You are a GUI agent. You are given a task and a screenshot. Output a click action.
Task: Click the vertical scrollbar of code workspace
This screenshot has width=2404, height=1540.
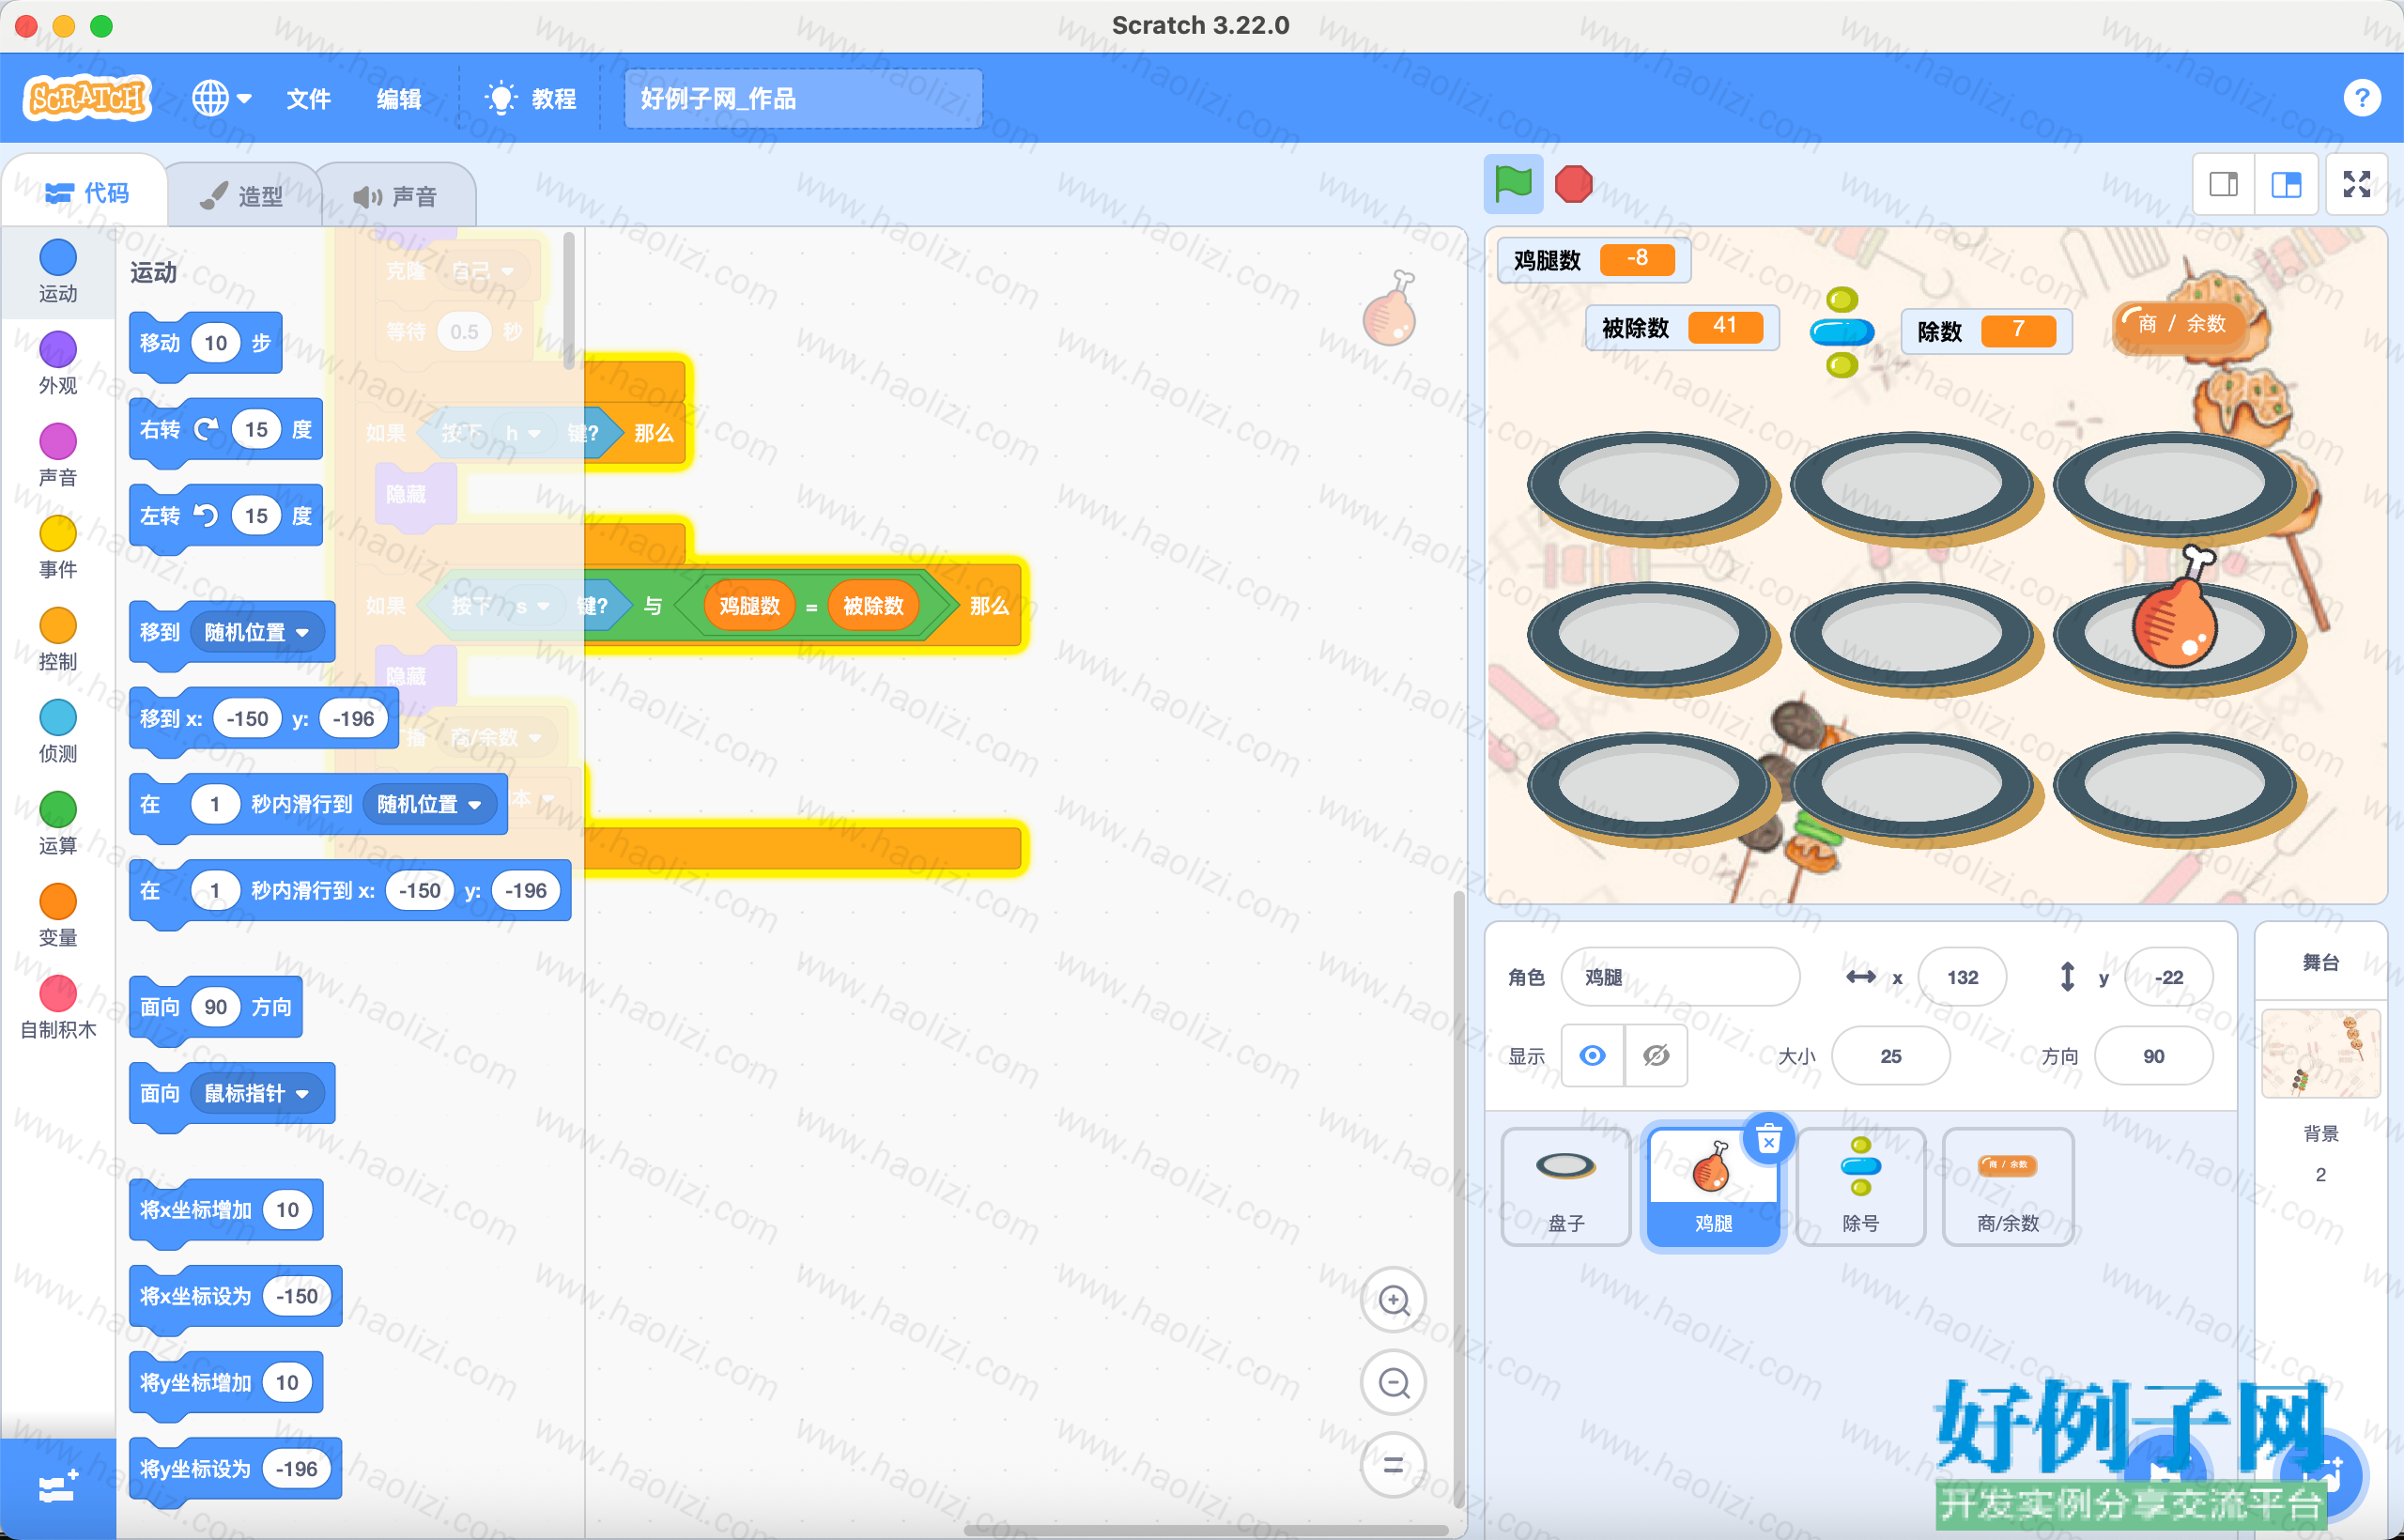1458,1200
